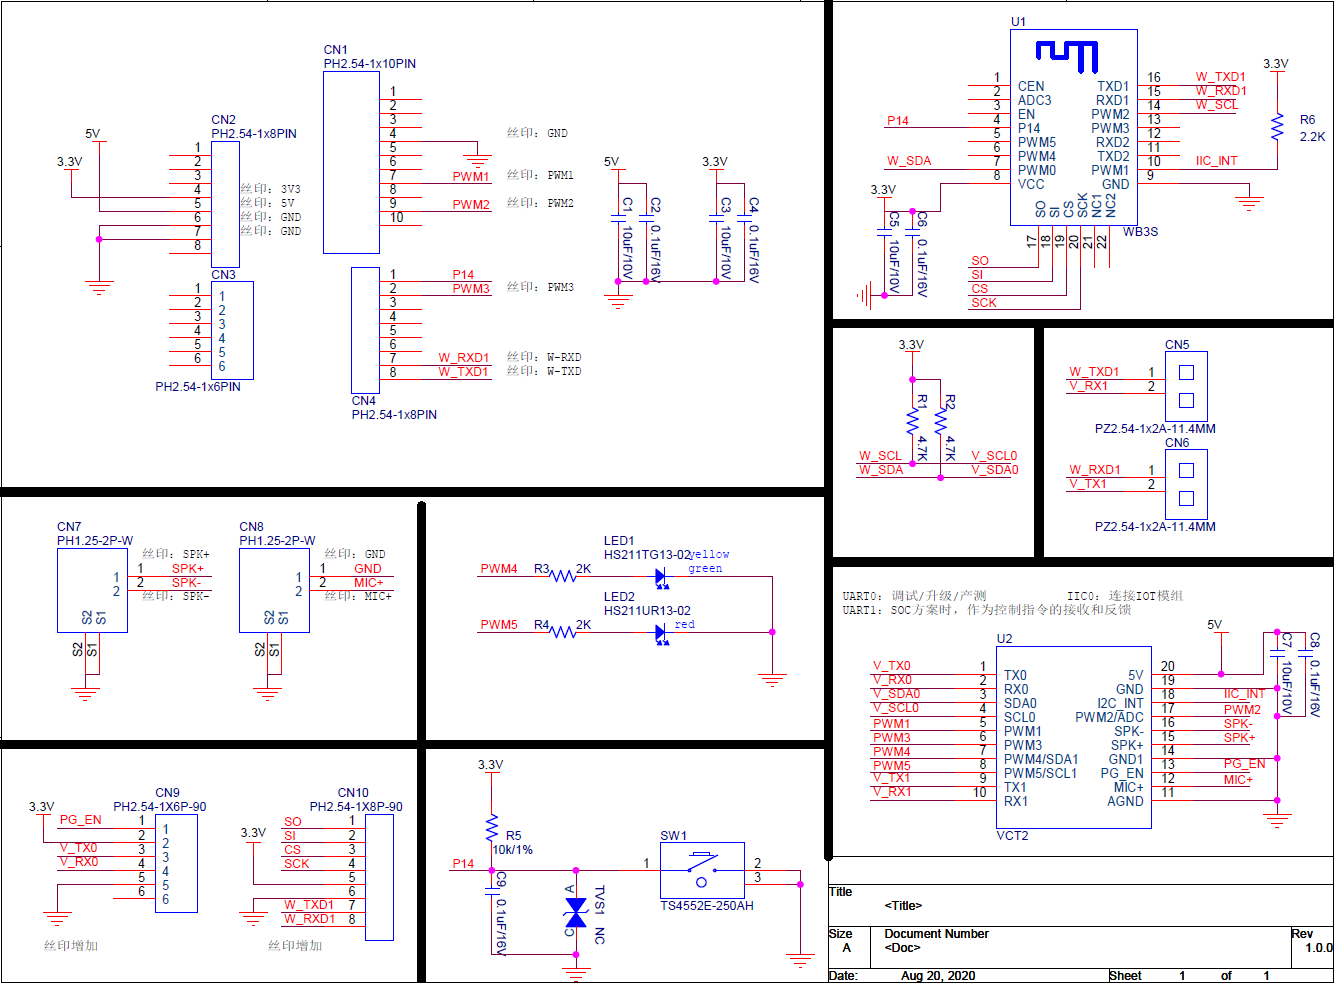Select the LED2 red diode symbol
This screenshot has height=983, width=1334.
pyautogui.click(x=661, y=634)
